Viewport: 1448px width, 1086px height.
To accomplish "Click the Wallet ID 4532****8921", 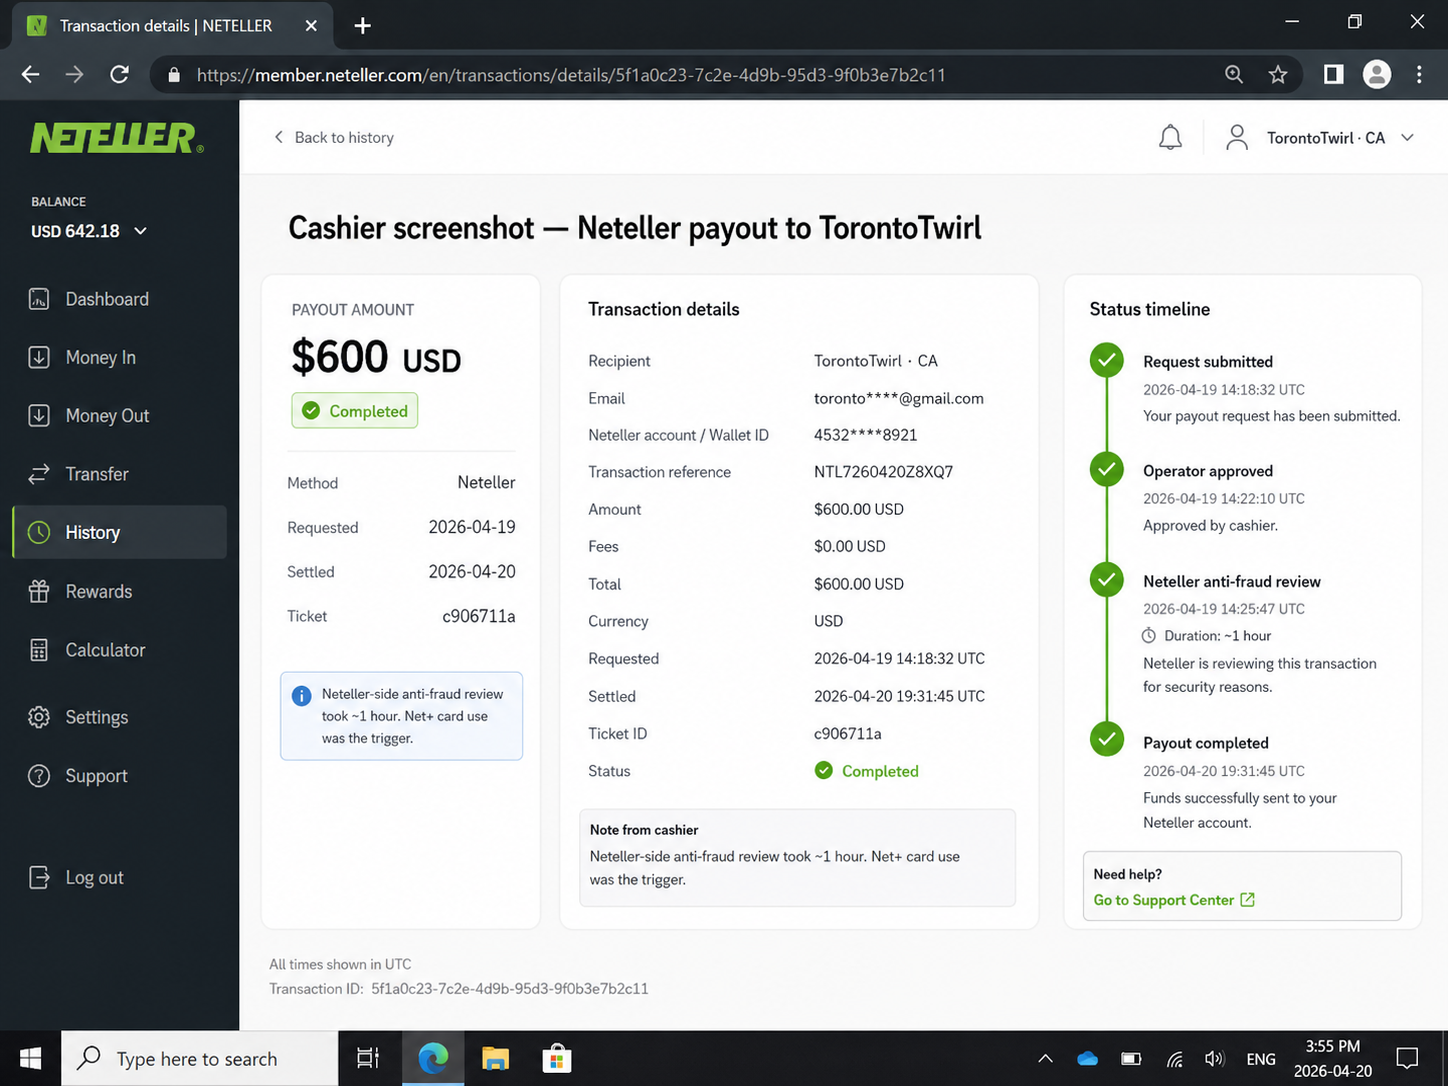I will coord(865,435).
